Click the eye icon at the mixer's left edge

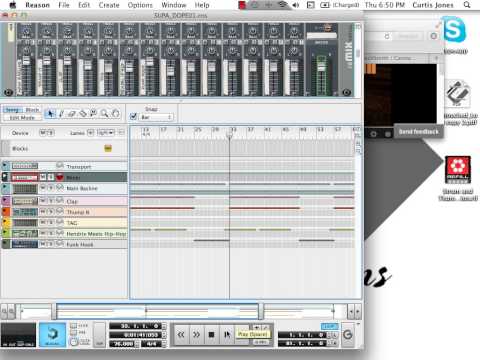[9, 92]
